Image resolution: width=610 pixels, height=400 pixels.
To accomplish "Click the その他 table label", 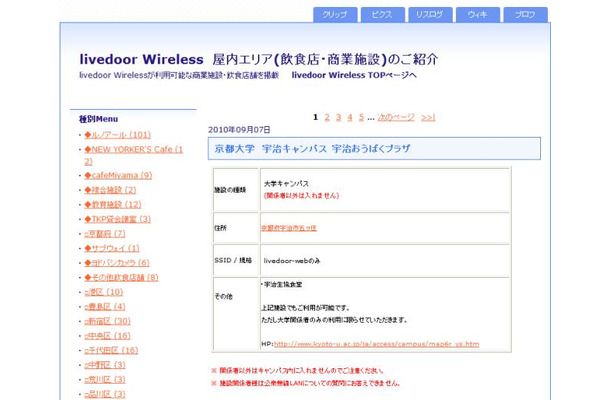I will 224,296.
